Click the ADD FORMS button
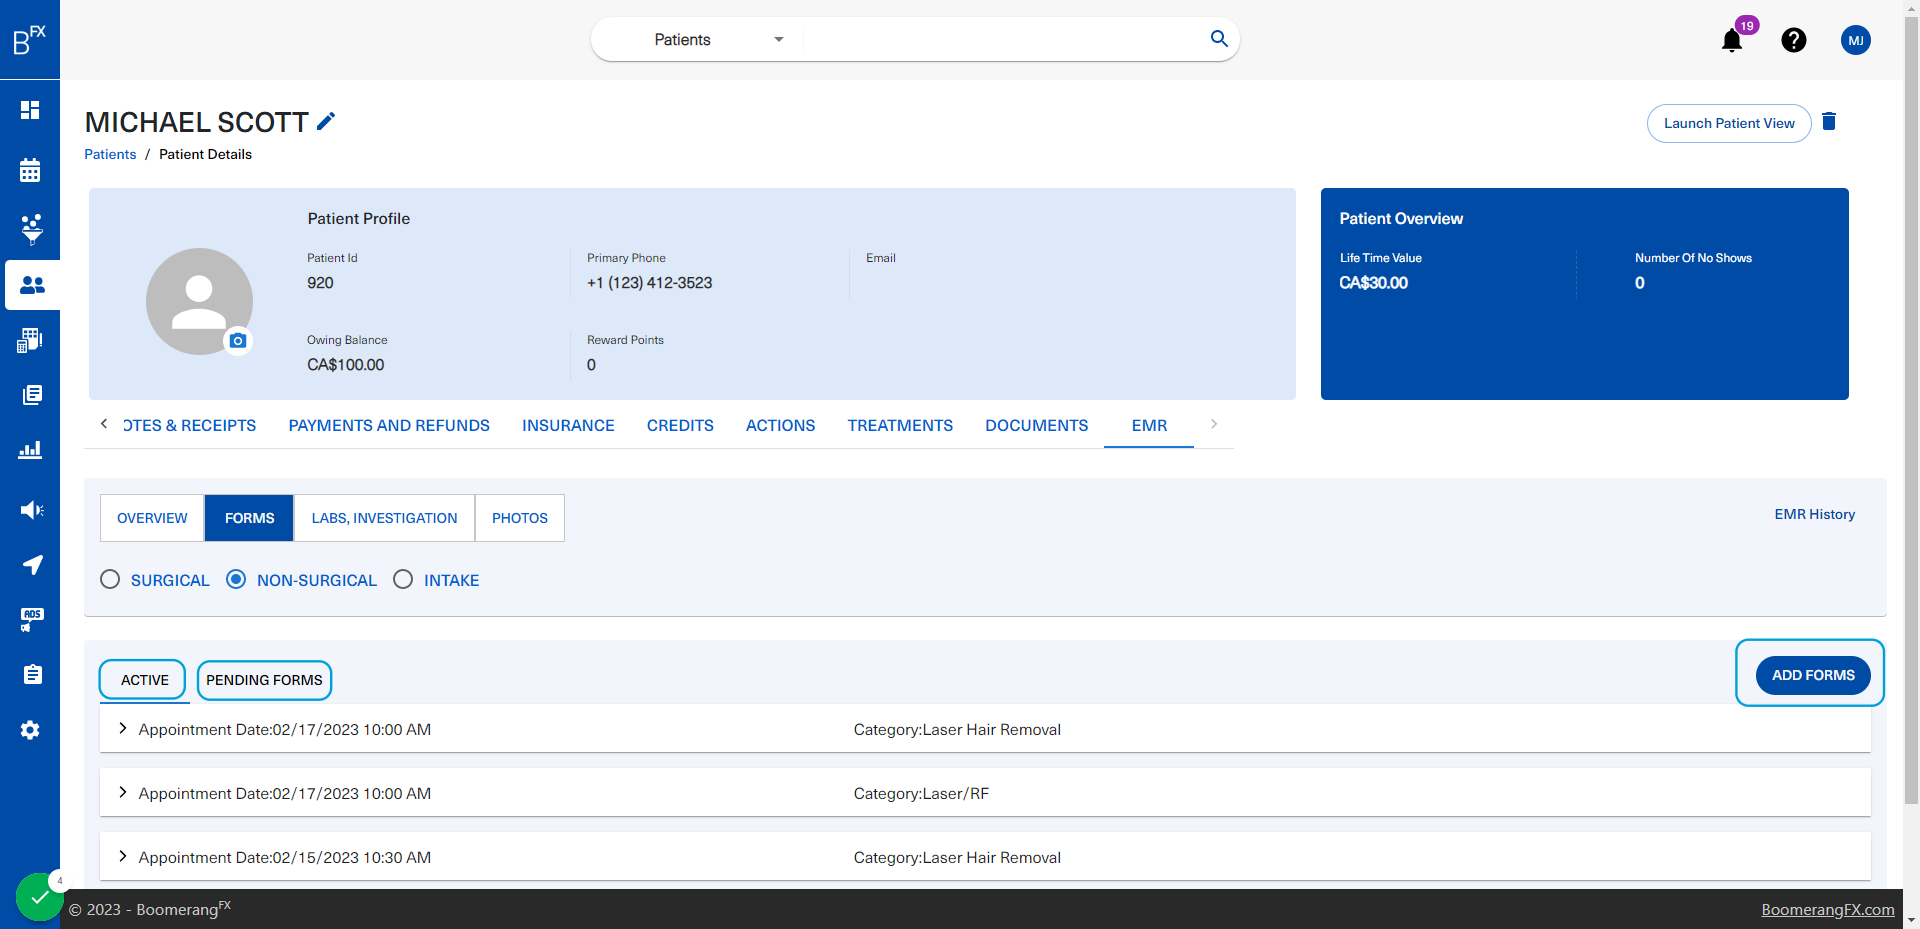This screenshot has height=929, width=1920. [1813, 675]
